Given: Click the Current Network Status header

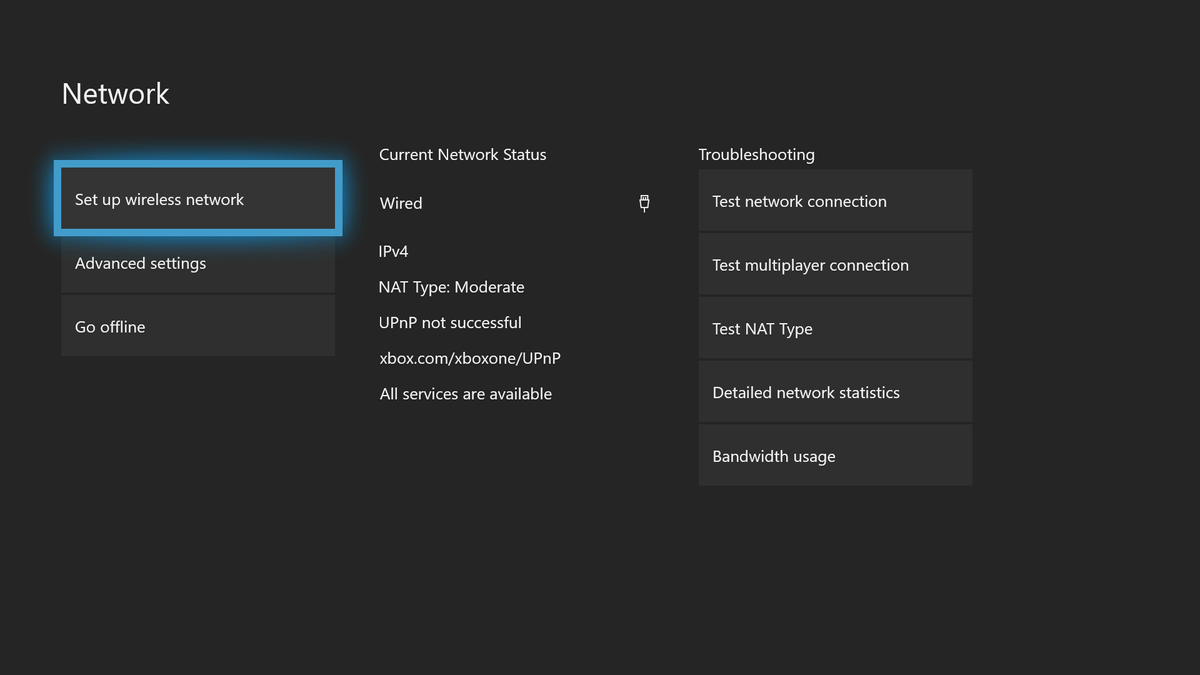Looking at the screenshot, I should point(462,154).
